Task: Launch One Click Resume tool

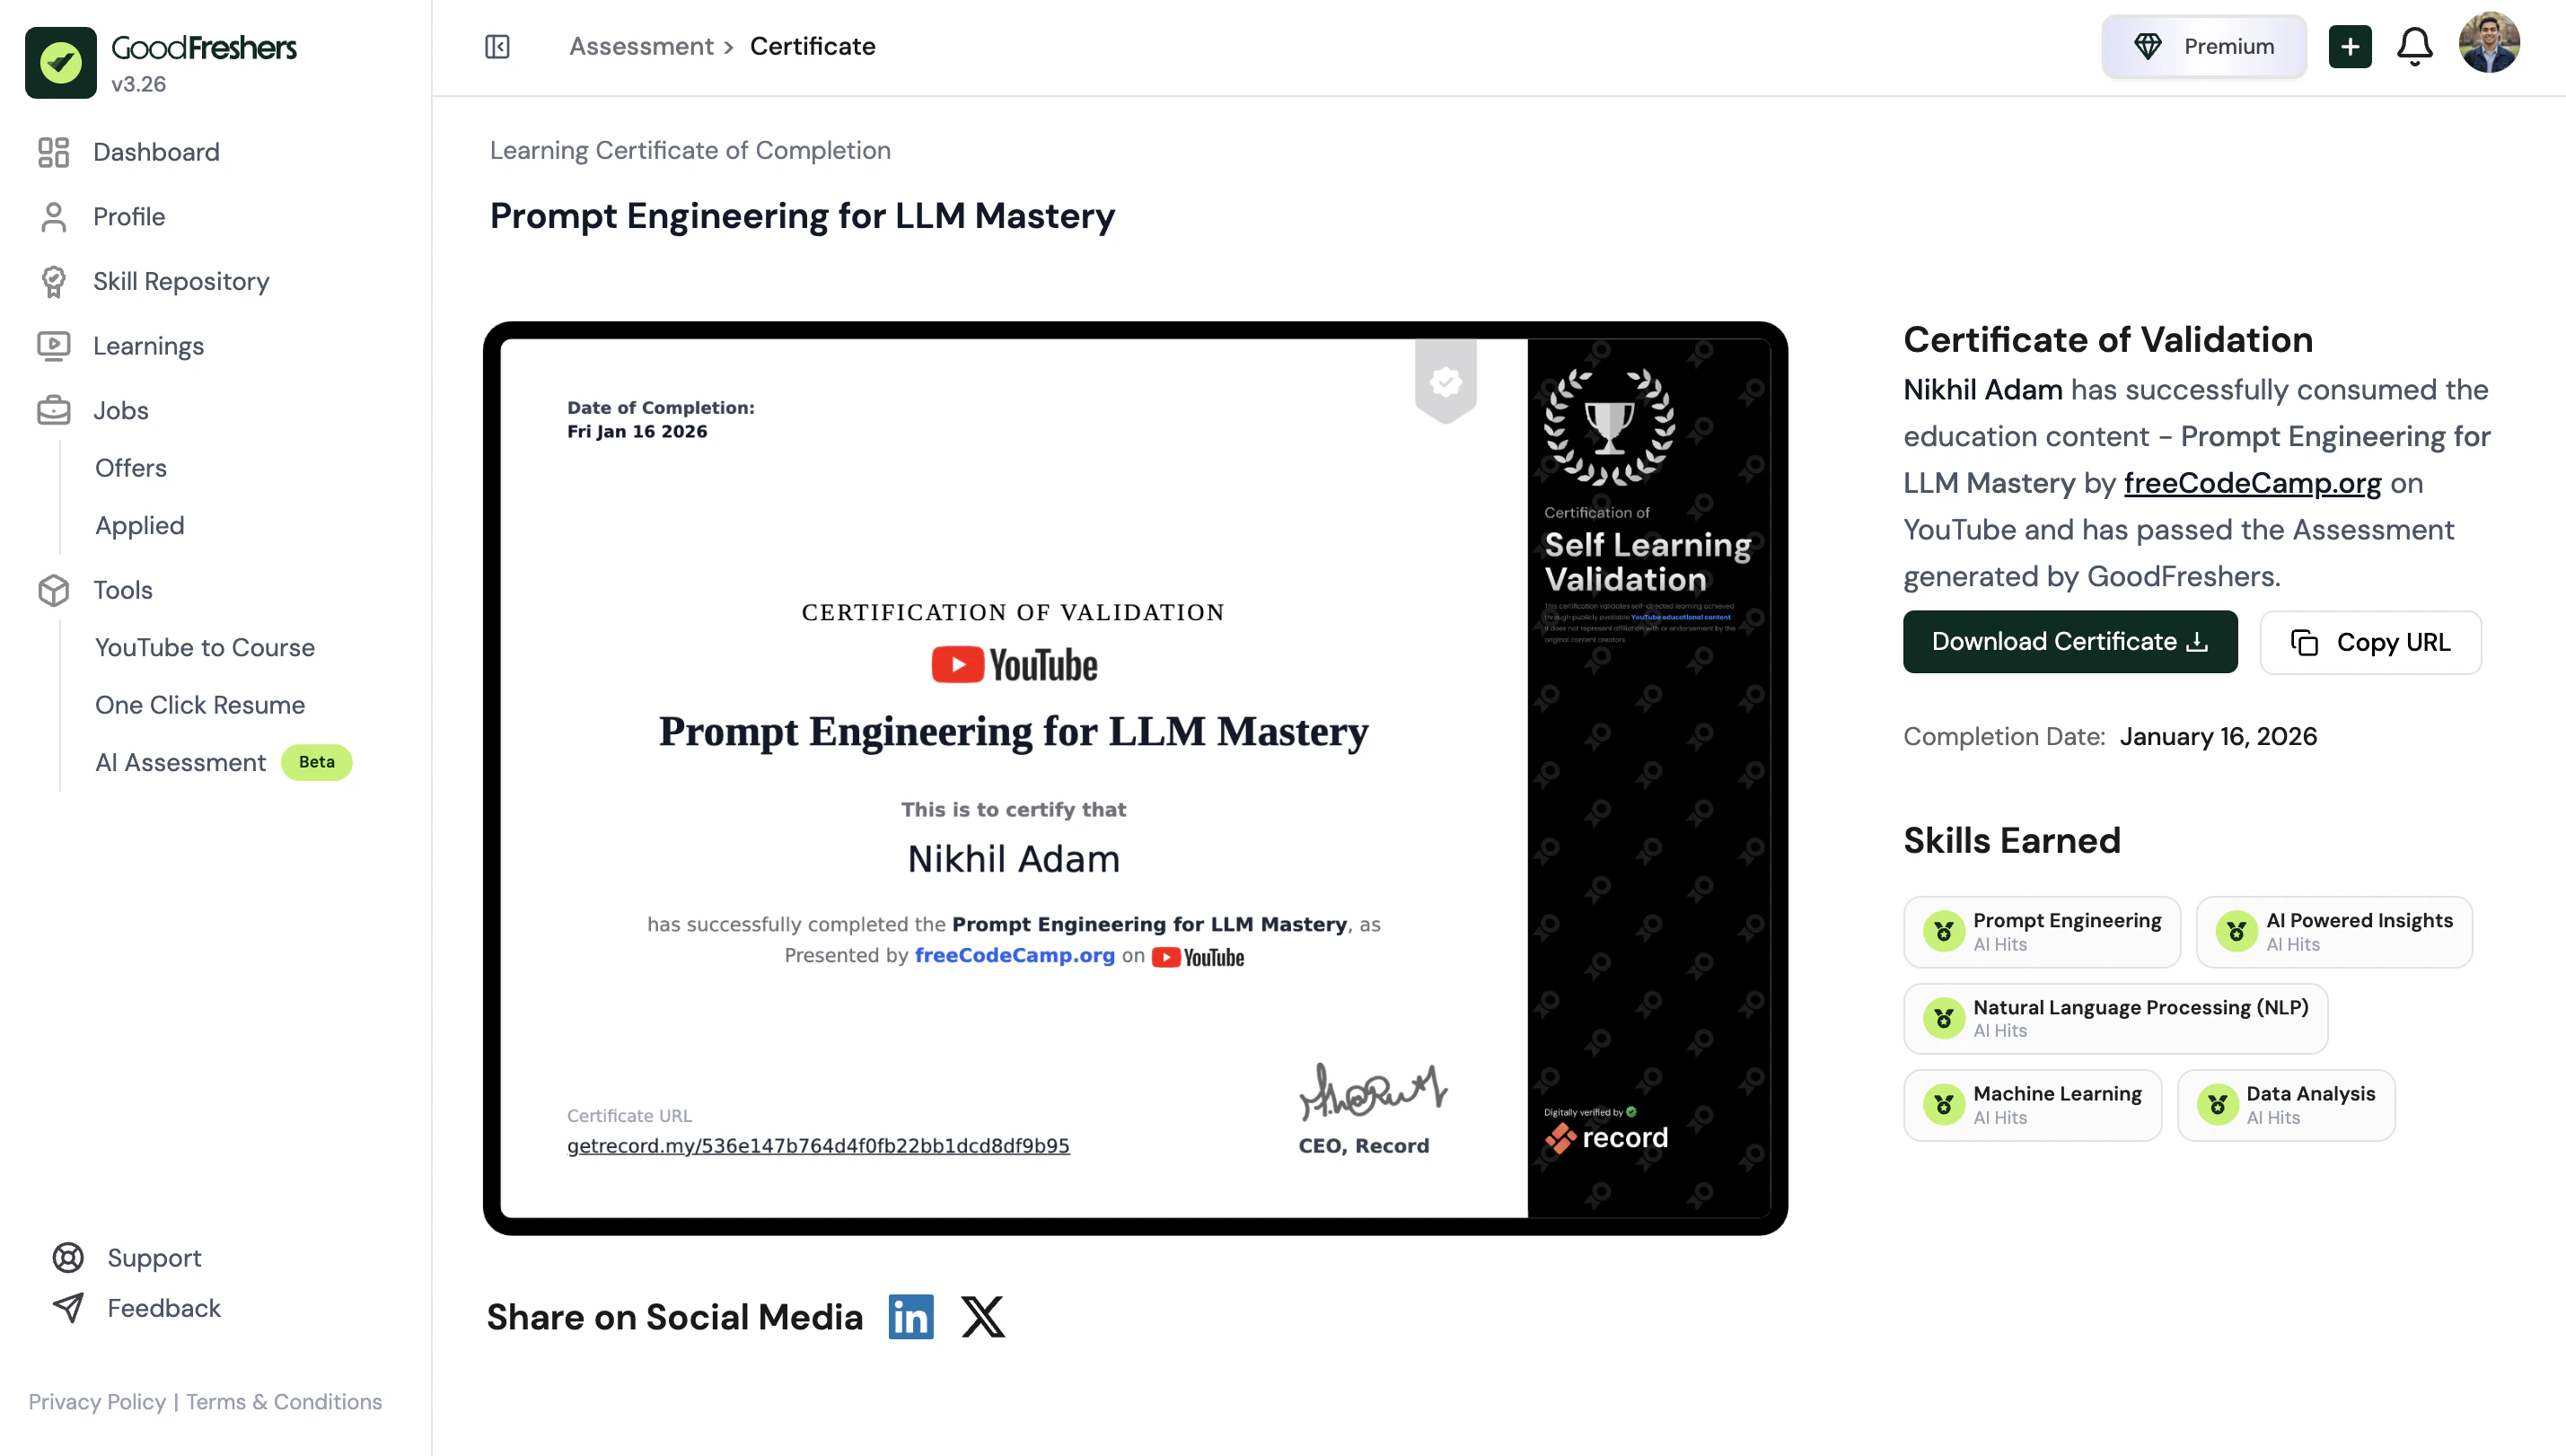Action: pyautogui.click(x=200, y=705)
